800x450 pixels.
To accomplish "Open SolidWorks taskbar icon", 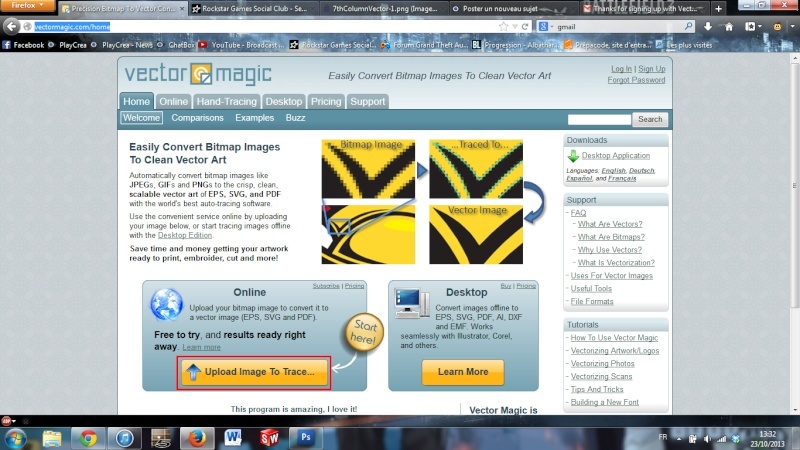I will click(x=269, y=438).
